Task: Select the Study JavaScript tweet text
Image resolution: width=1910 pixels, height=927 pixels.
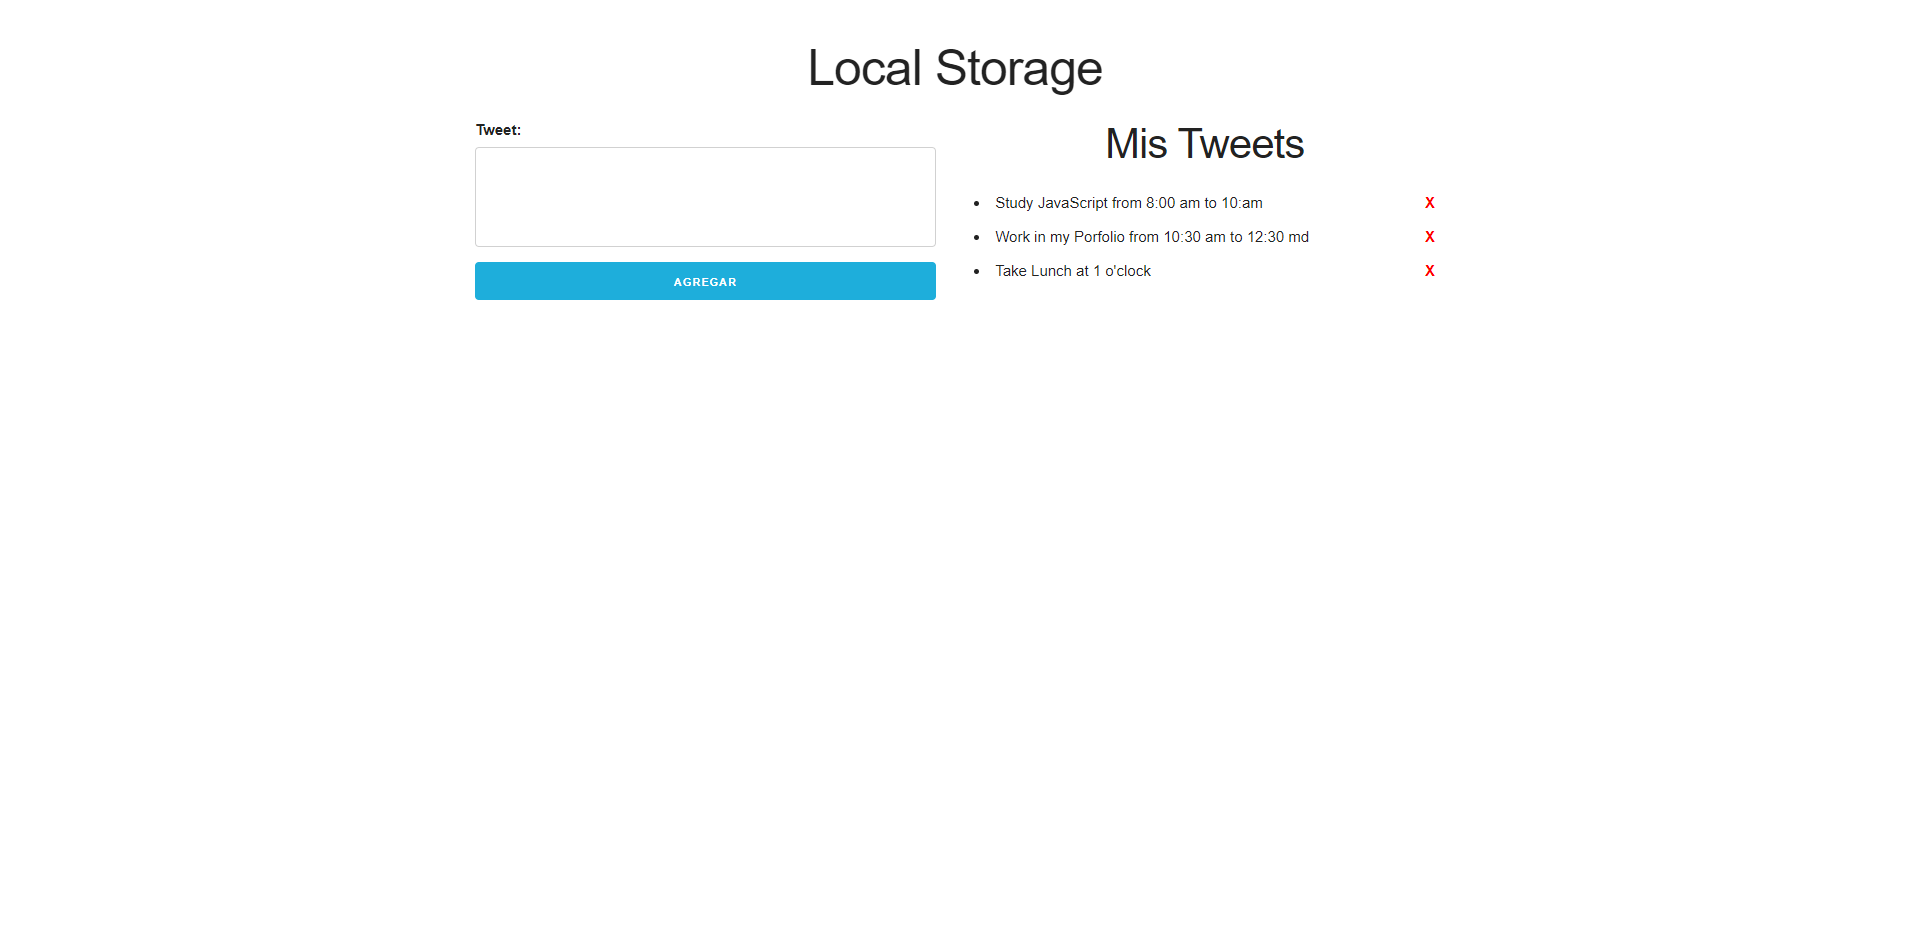Action: (x=1128, y=203)
